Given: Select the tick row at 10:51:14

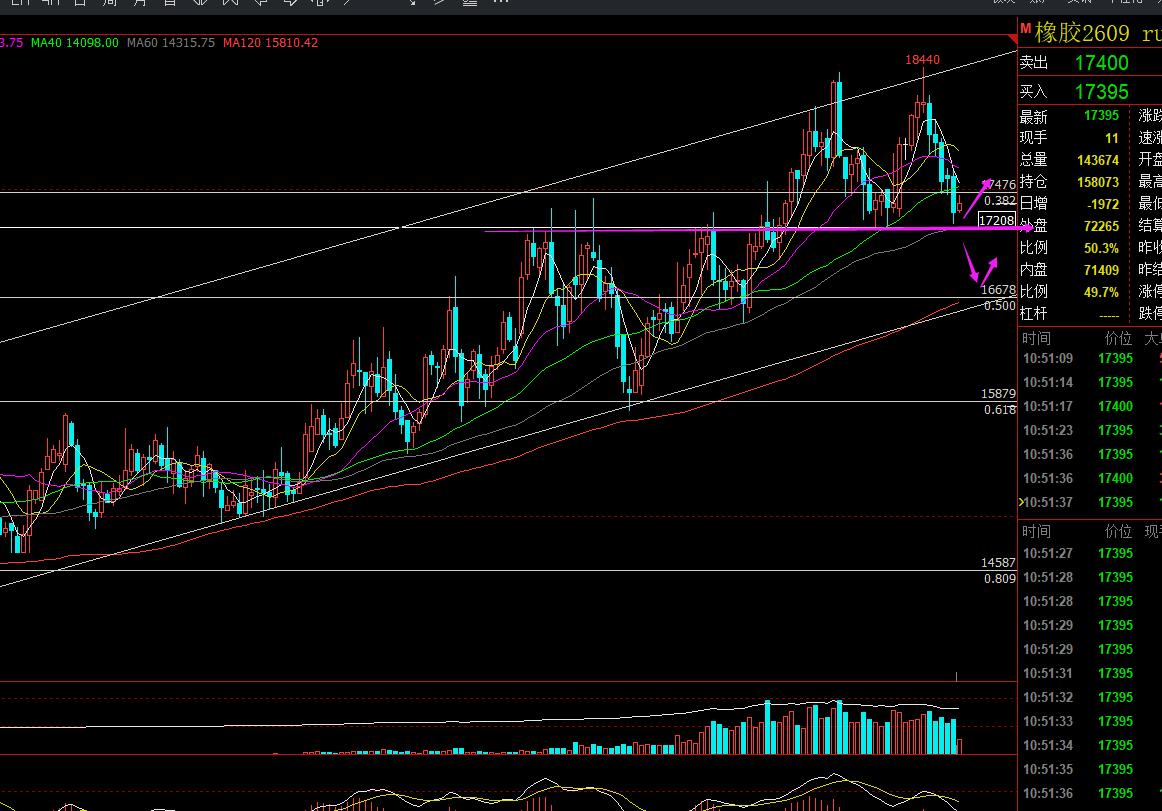Looking at the screenshot, I should (x=1090, y=383).
